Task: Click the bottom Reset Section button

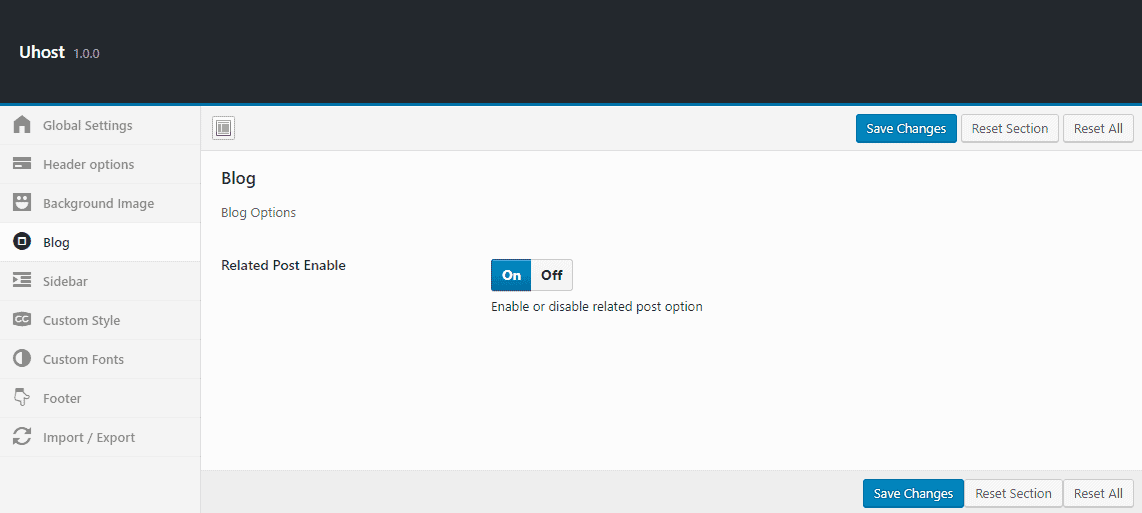Action: click(x=1013, y=493)
